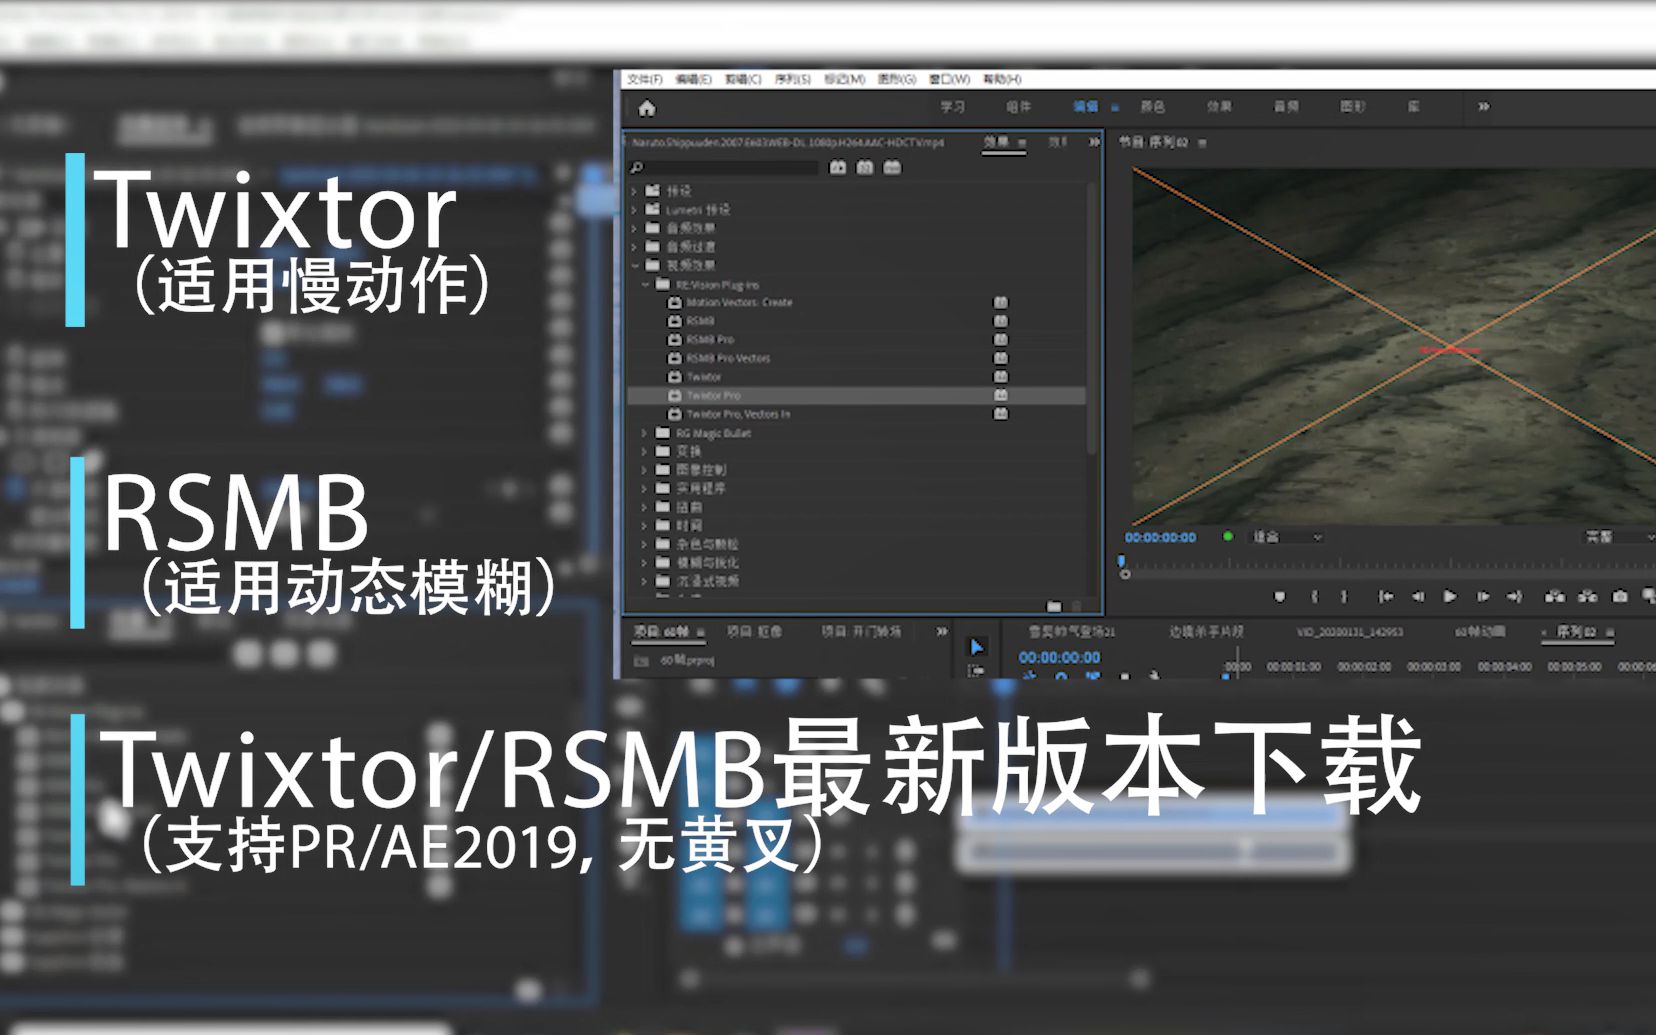Image resolution: width=1656 pixels, height=1035 pixels.
Task: Click the magnifier icon in effects search
Action: 637,168
